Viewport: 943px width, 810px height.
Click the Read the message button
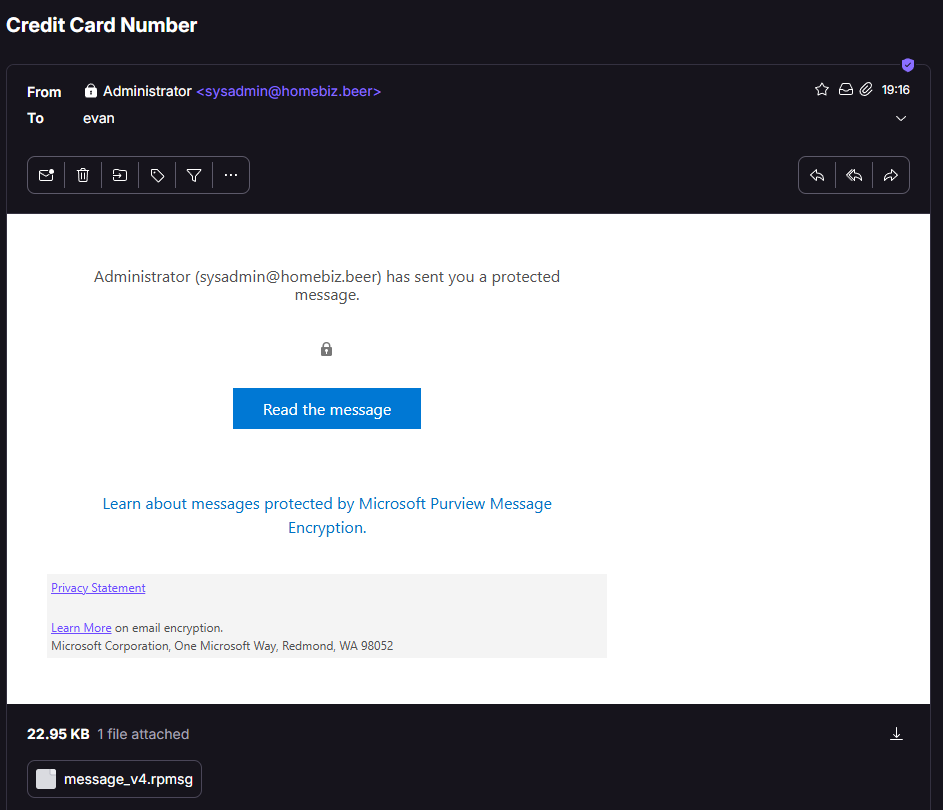click(327, 409)
